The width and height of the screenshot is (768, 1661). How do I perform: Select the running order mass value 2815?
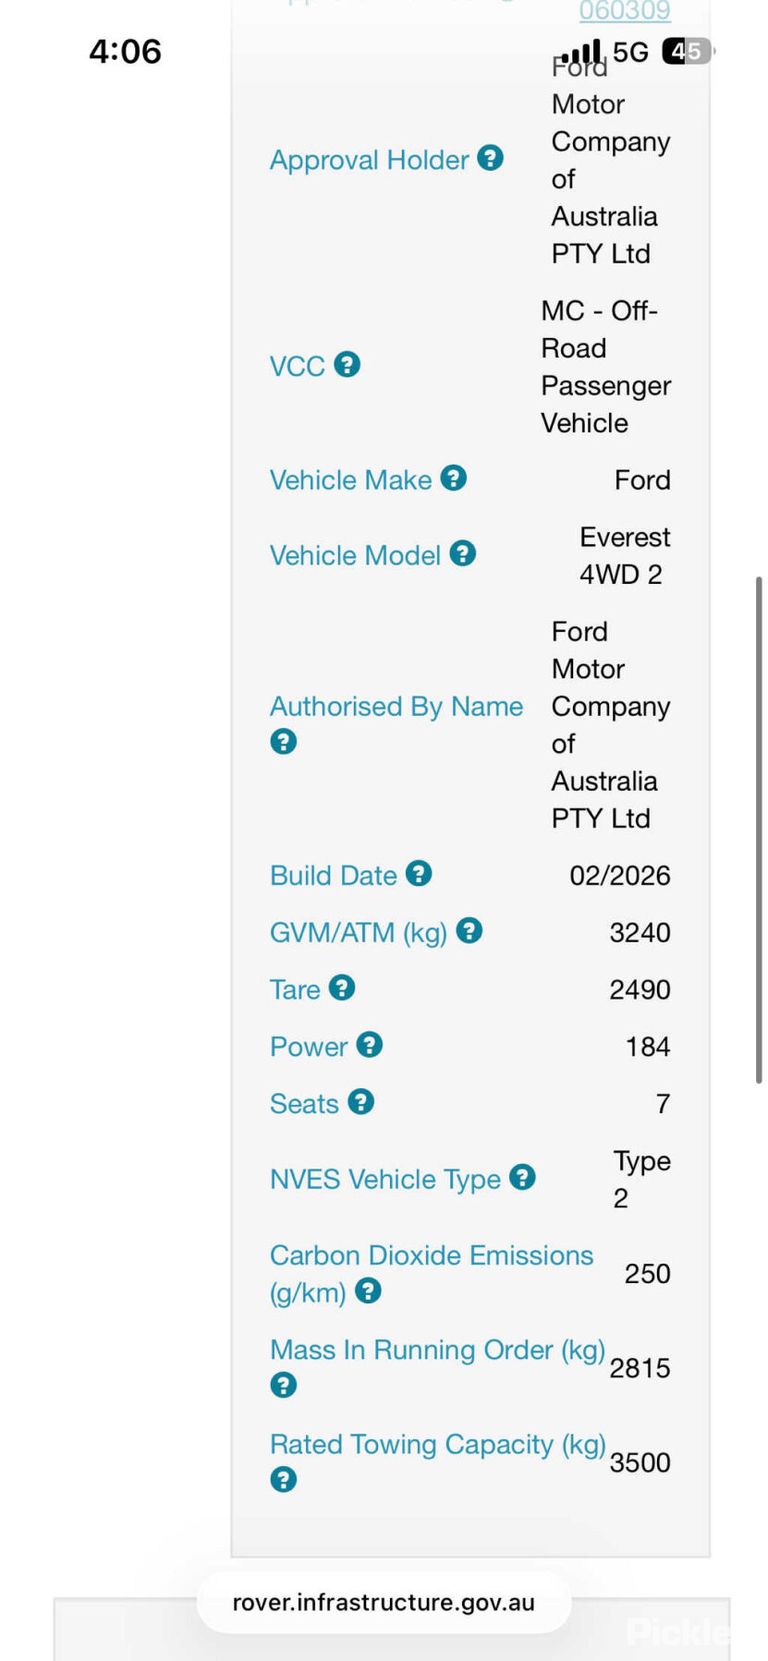[x=640, y=1368]
